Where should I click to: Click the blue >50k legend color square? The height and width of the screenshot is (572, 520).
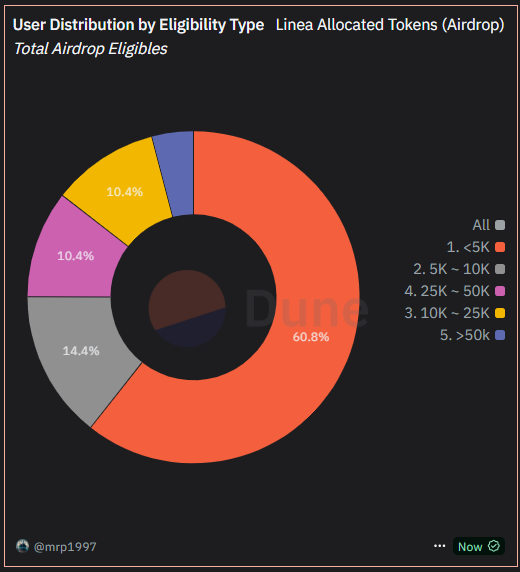coord(500,335)
